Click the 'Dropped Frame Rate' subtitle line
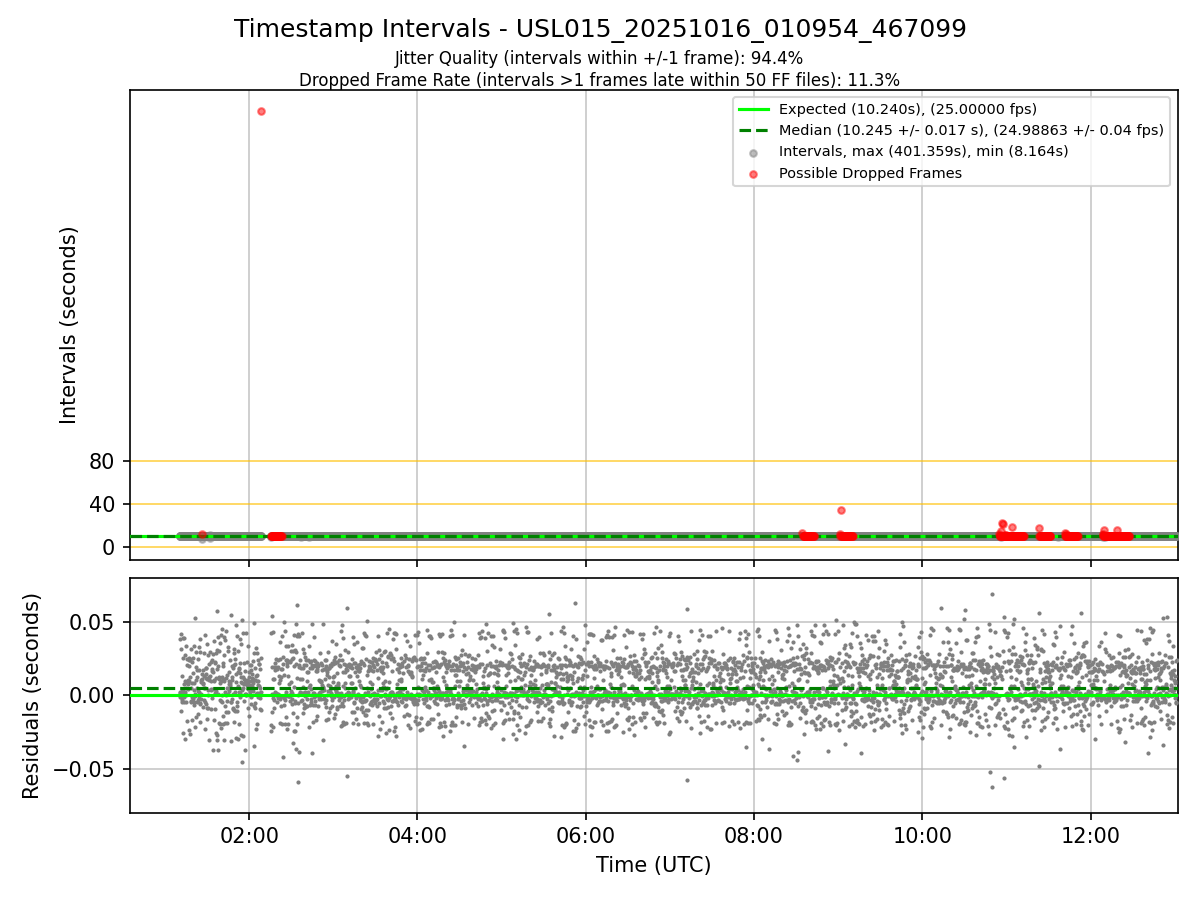 tap(599, 80)
